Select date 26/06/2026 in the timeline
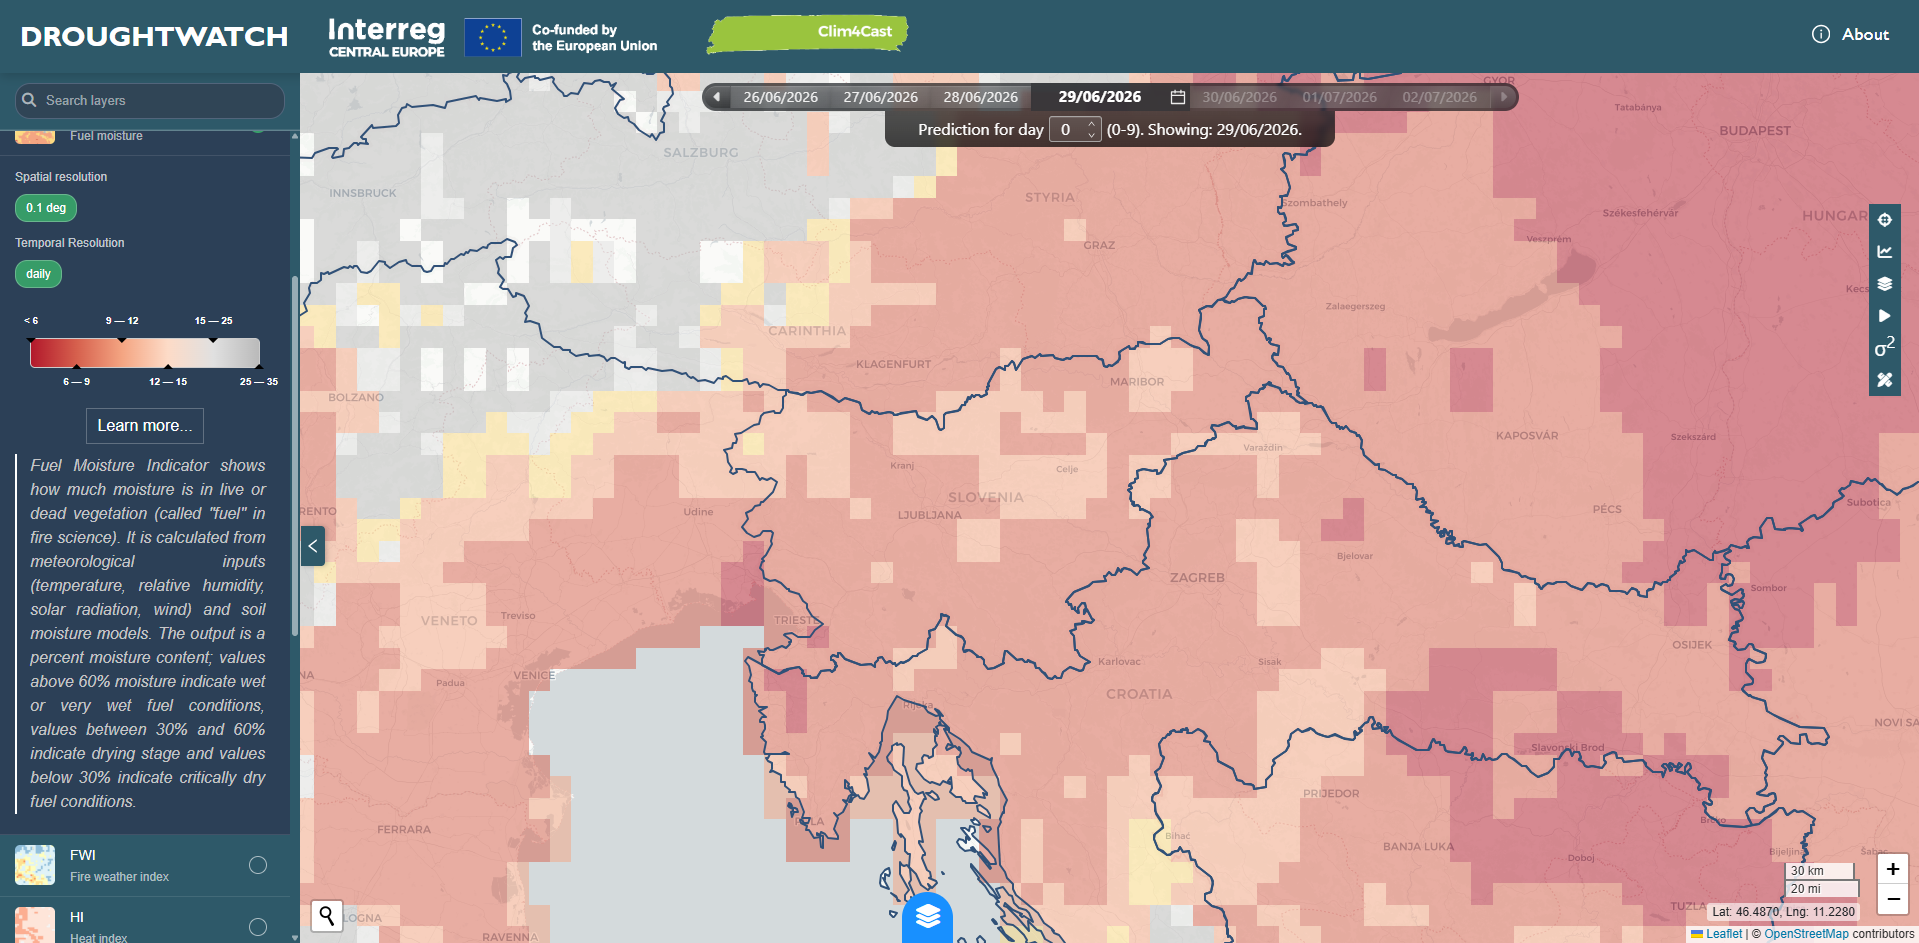The width and height of the screenshot is (1919, 943). (x=780, y=97)
